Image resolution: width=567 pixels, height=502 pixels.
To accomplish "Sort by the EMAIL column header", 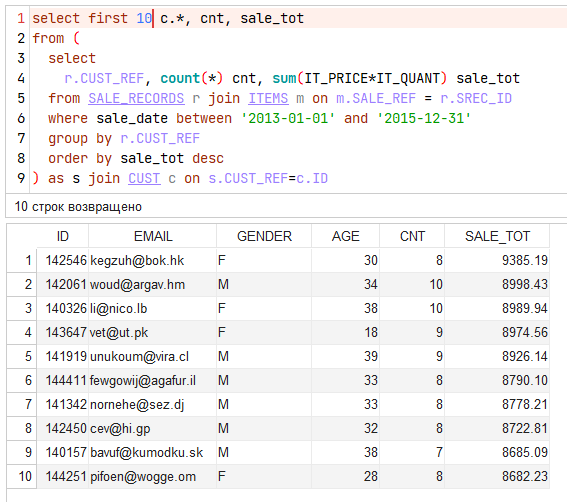I will tap(153, 236).
